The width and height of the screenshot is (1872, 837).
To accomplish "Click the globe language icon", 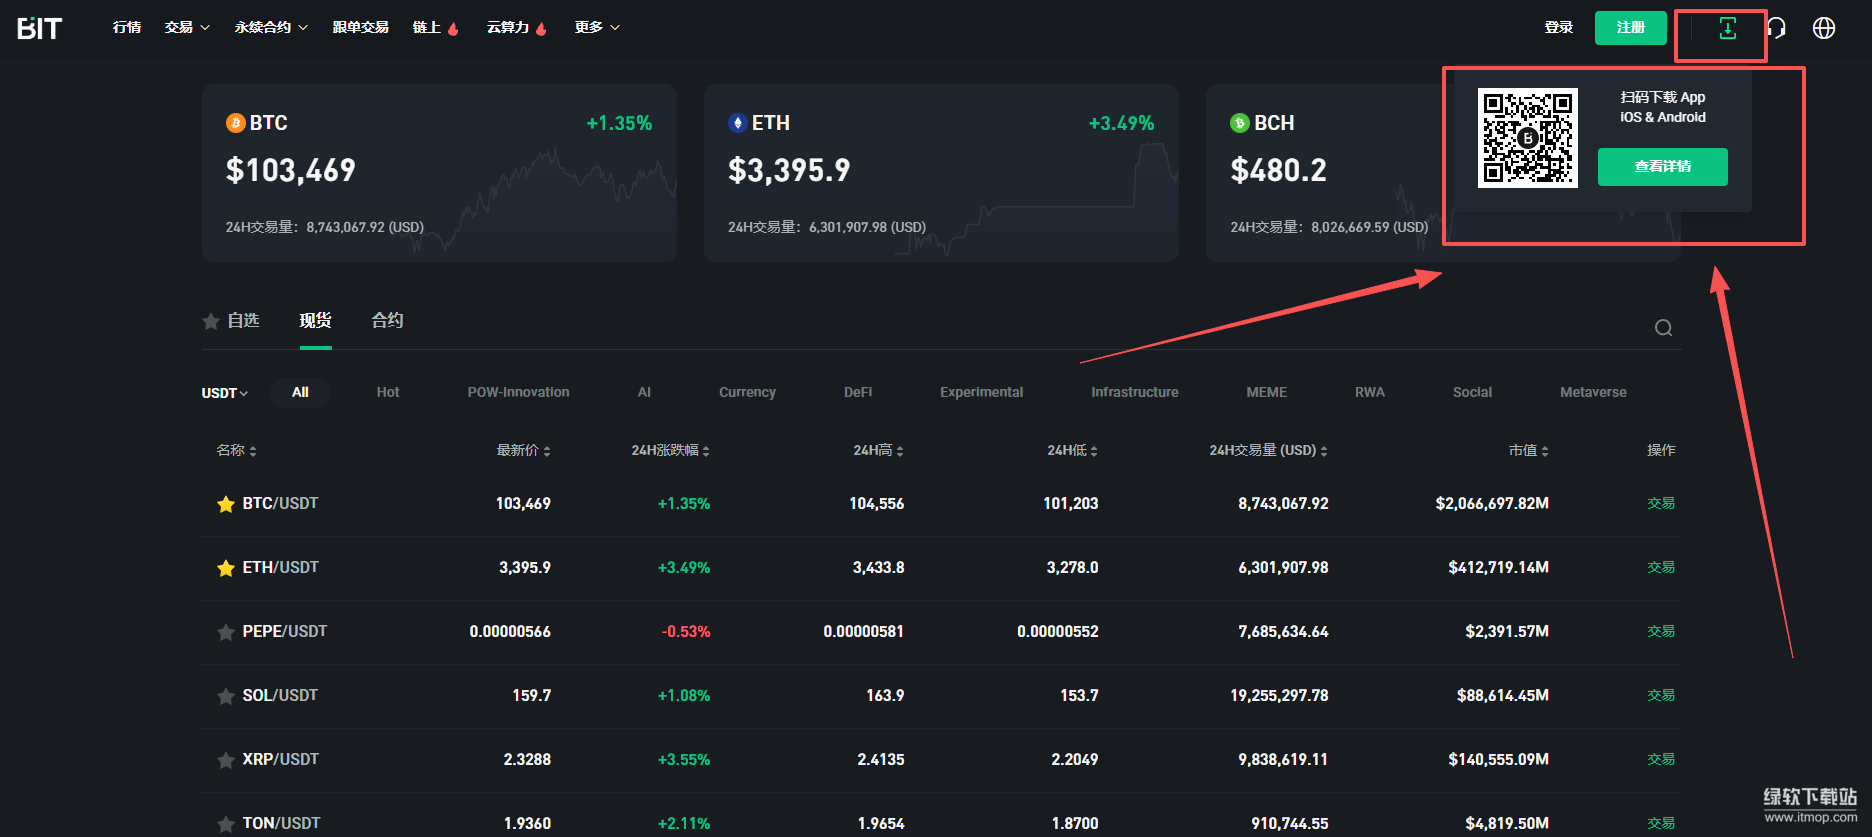I will point(1824,28).
